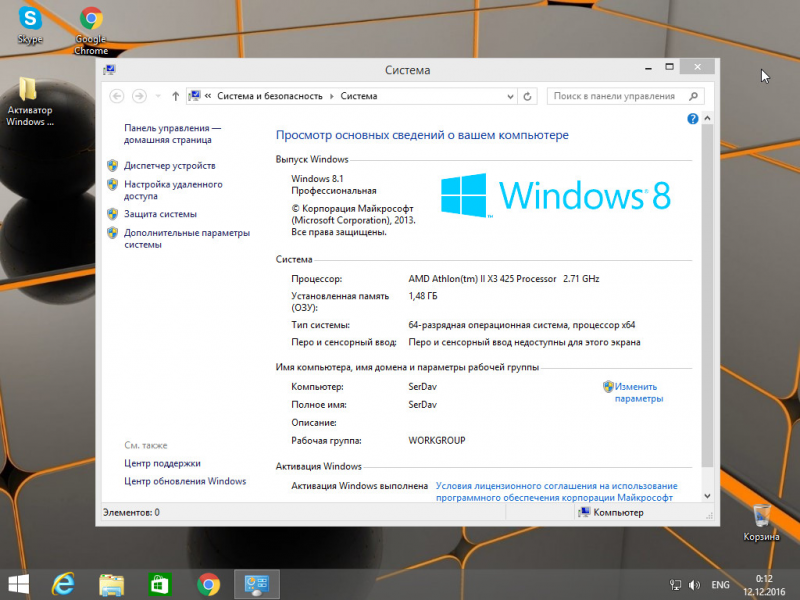
Task: Open the Windows Store taskbar icon
Action: (x=160, y=585)
